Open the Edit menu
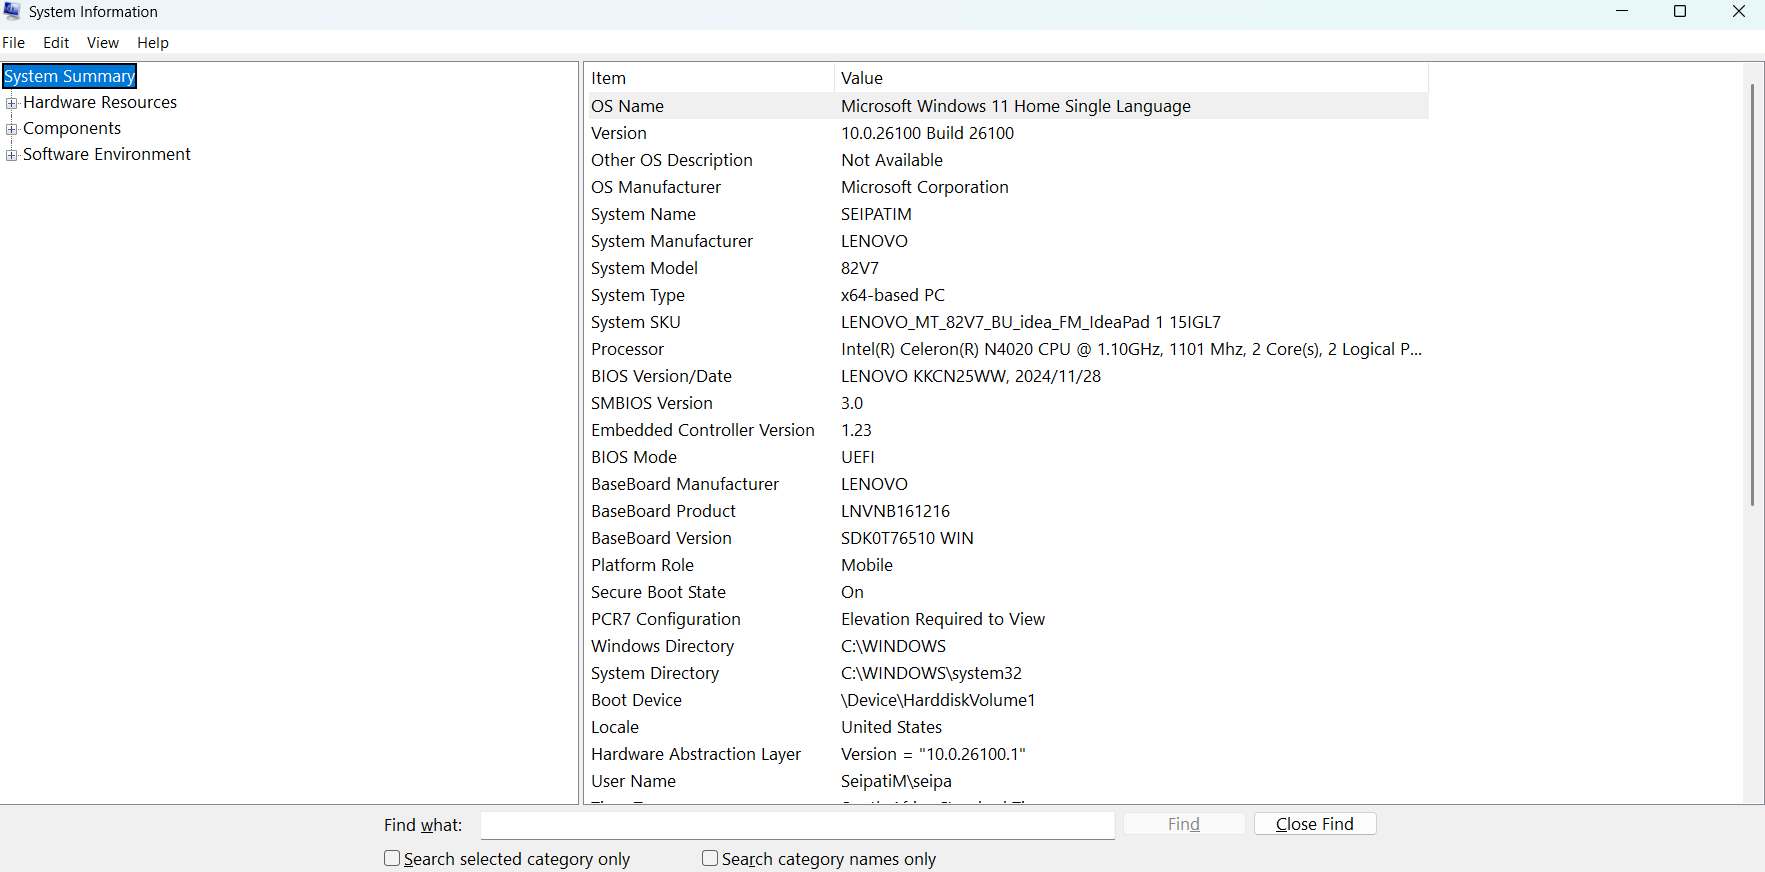Viewport: 1765px width, 872px height. click(x=56, y=43)
